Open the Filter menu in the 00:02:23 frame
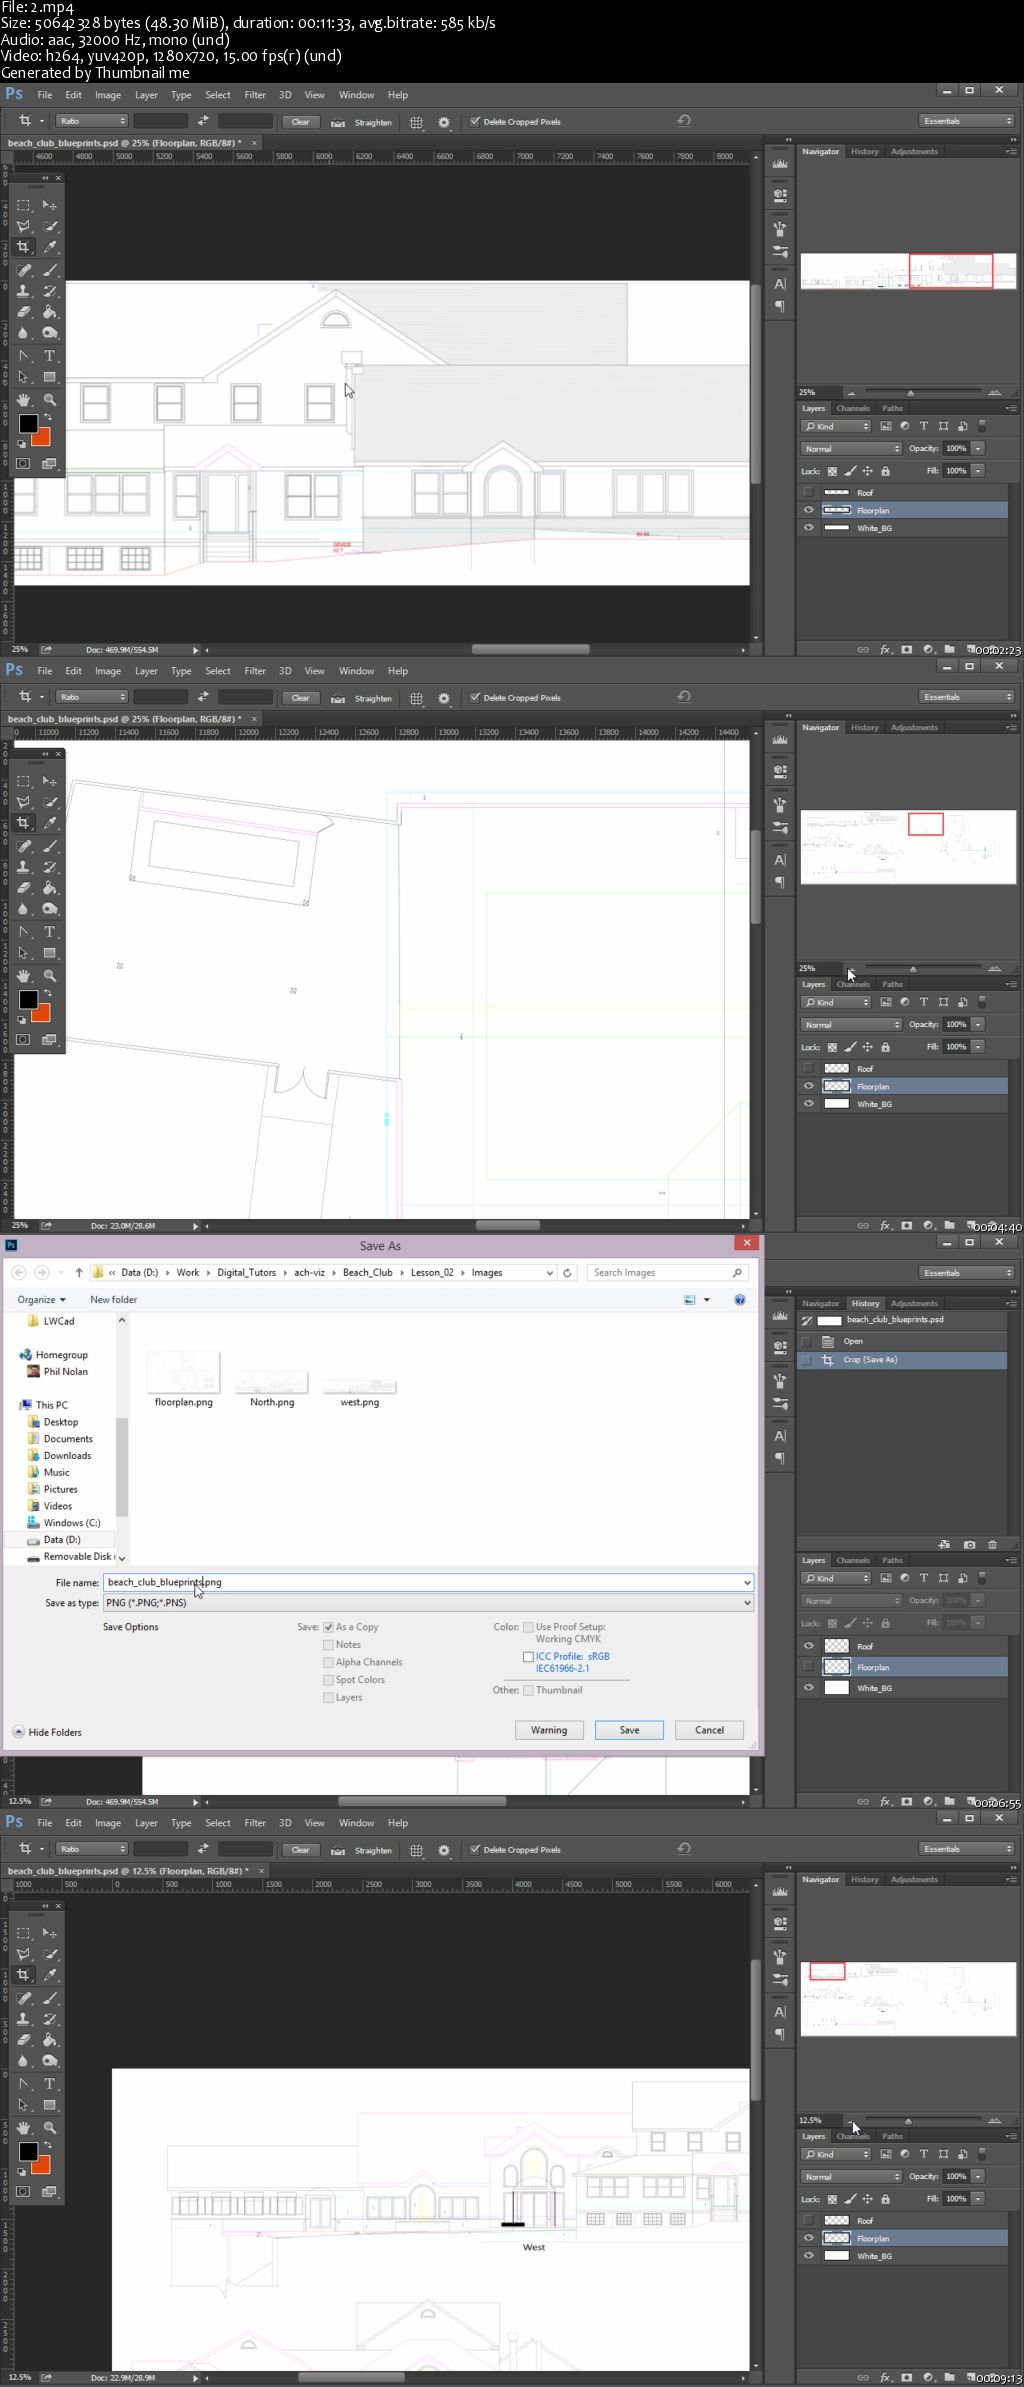Viewport: 1024px width, 2387px height. tap(255, 95)
